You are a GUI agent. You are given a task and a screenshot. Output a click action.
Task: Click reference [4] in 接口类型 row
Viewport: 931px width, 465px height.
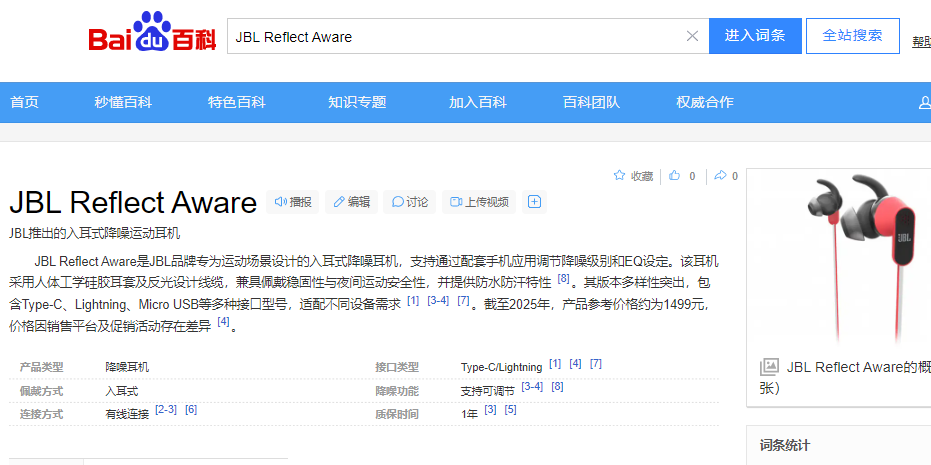575,363
